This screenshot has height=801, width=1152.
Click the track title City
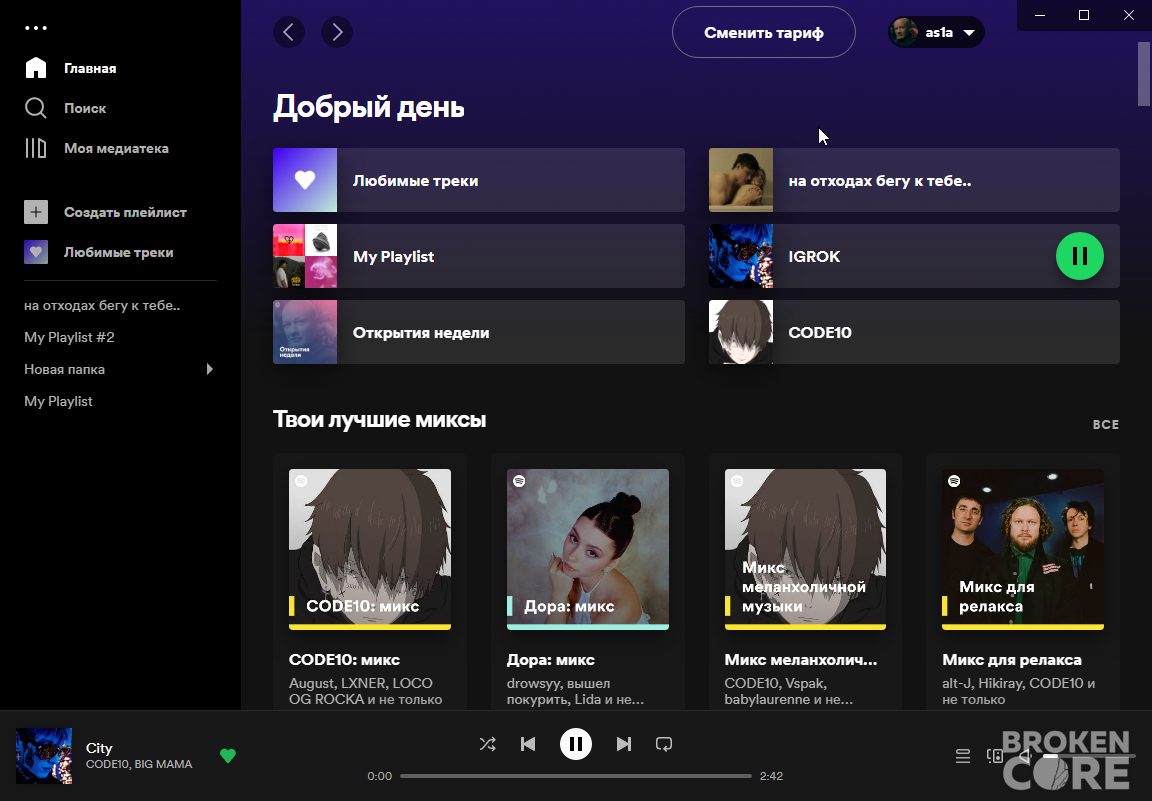[99, 748]
